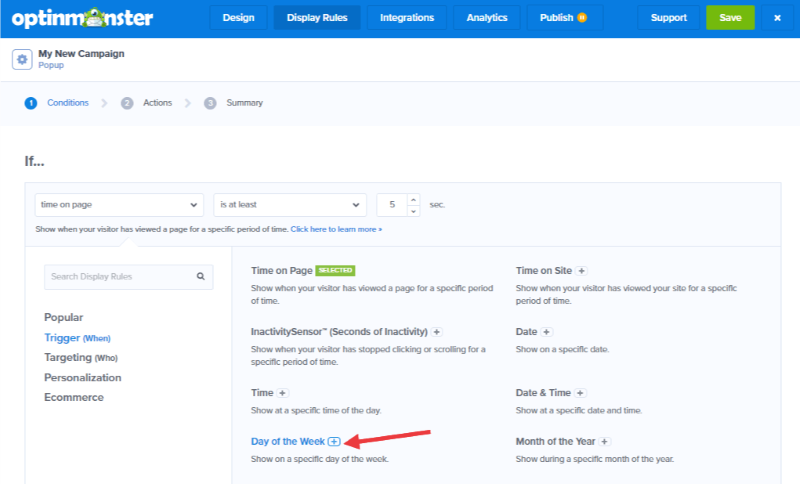Add the Date & Time rule plus icon
This screenshot has width=800, height=484.
coord(580,393)
